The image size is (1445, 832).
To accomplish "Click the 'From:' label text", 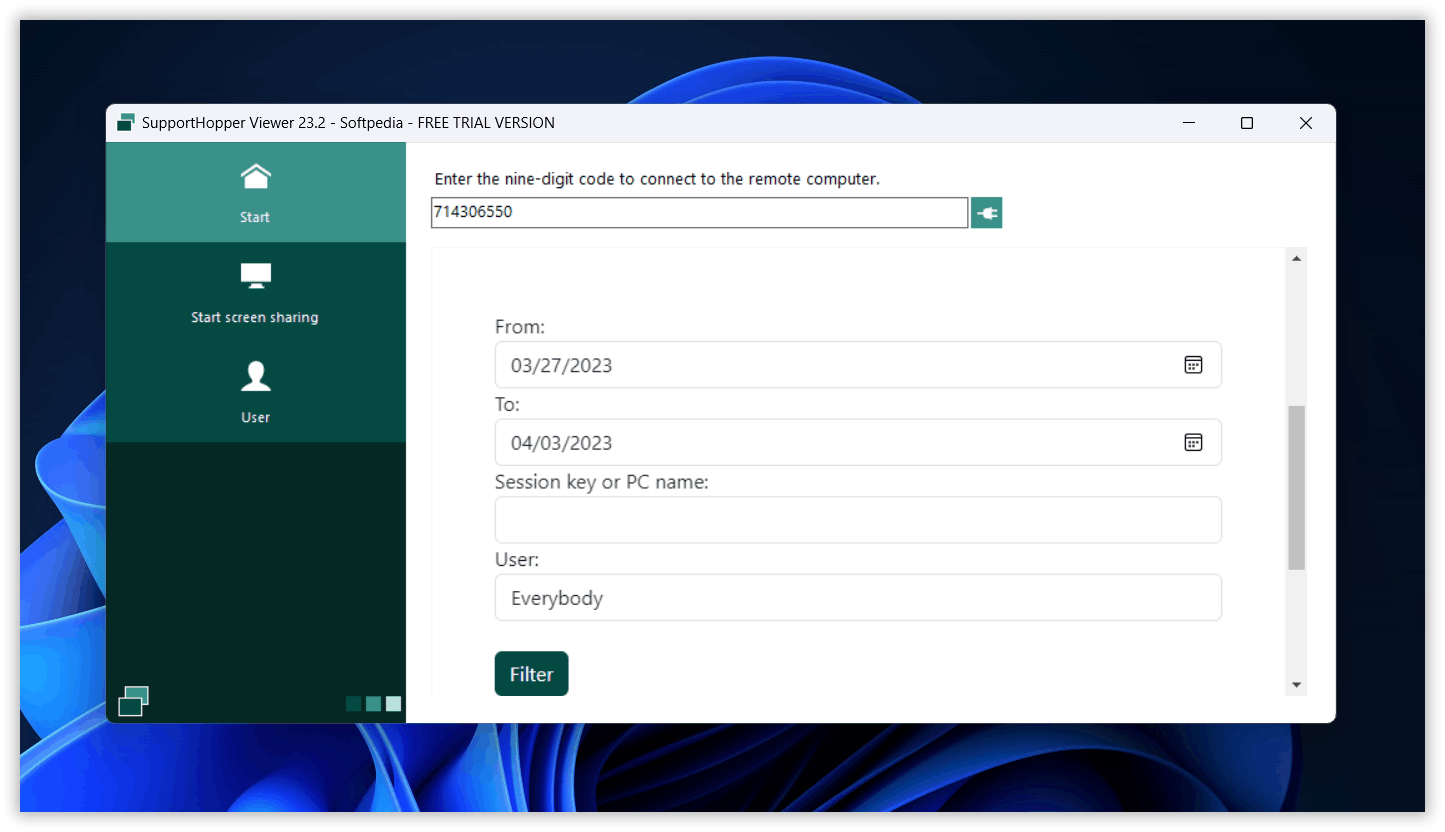I will click(520, 327).
